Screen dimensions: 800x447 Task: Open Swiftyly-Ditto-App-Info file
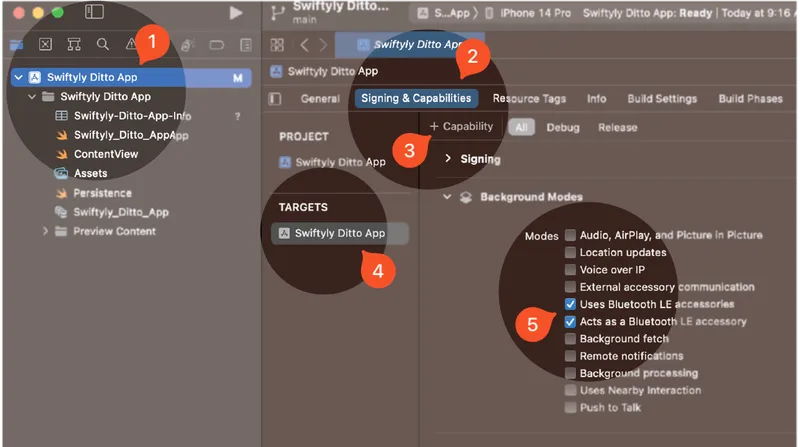click(122, 116)
